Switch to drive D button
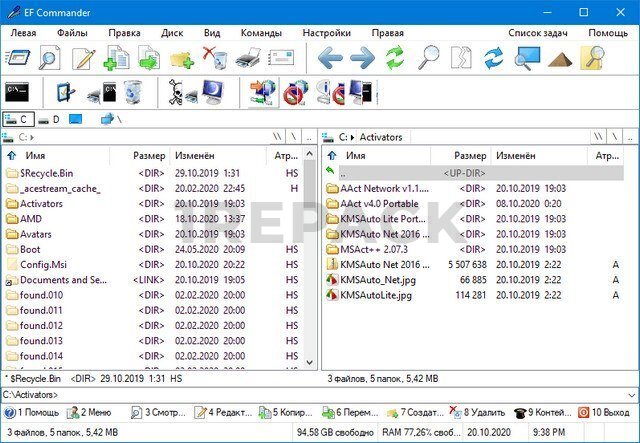This screenshot has height=443, width=640. tap(52, 120)
